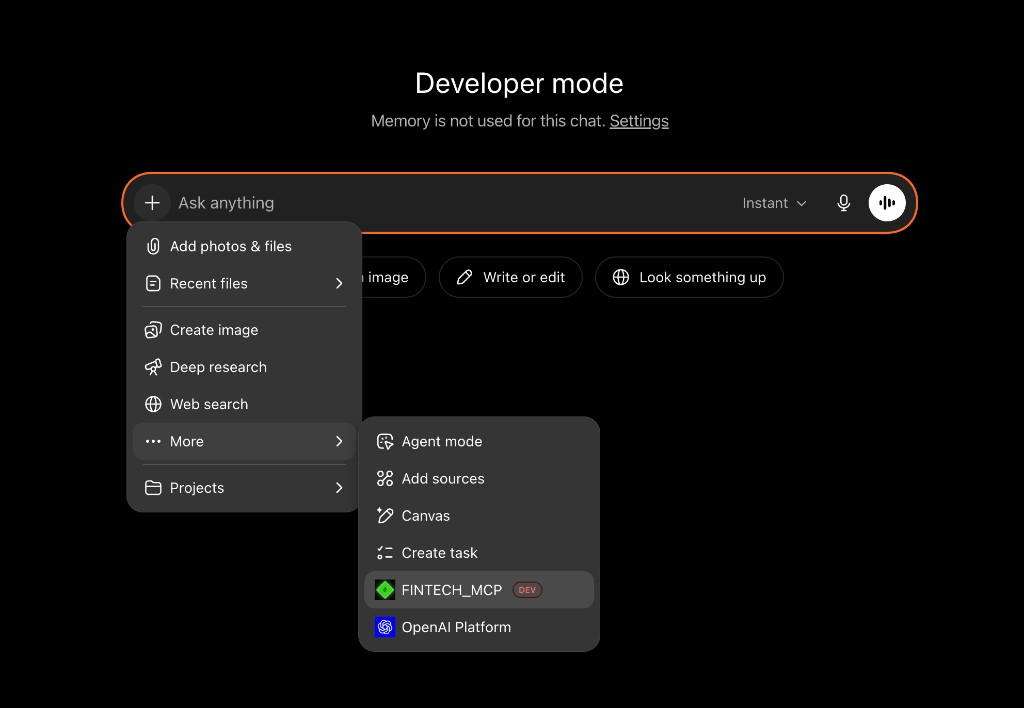
Task: Open the Settings link under Developer mode
Action: [639, 121]
